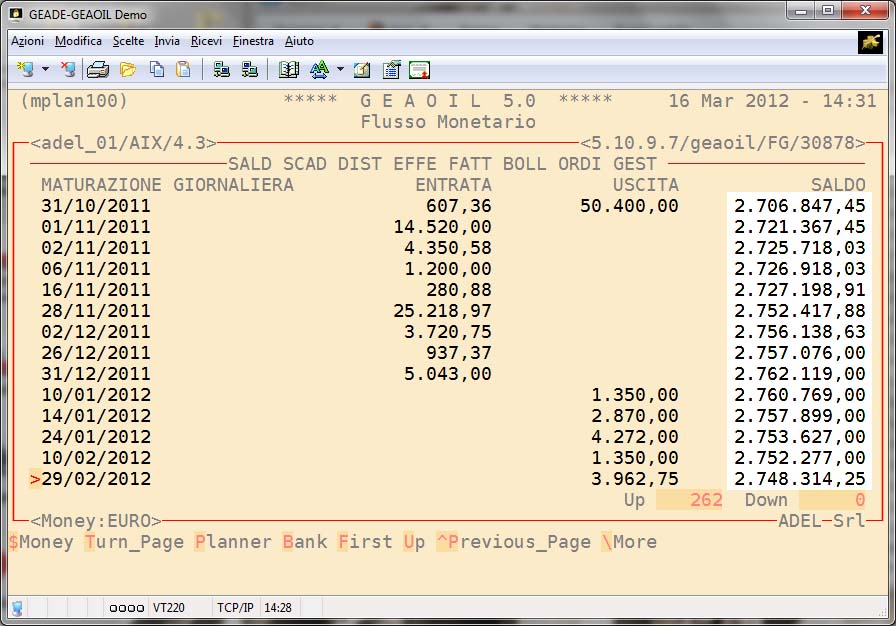This screenshot has width=896, height=626.
Task: Click the \More command
Action: 628,542
